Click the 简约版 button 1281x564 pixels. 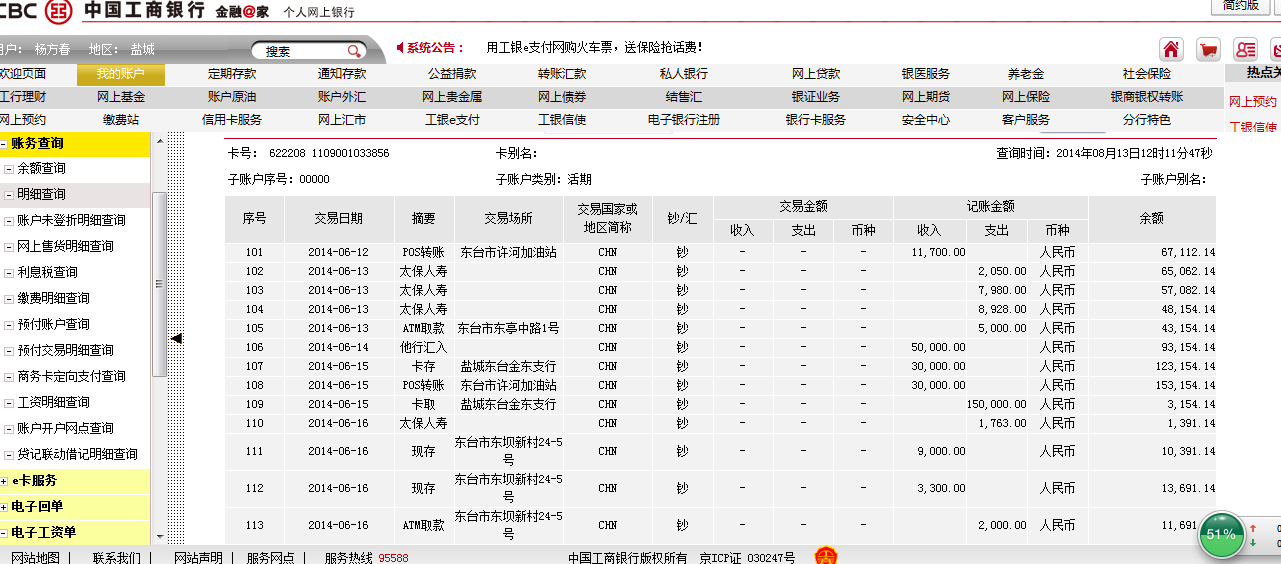tap(1240, 6)
